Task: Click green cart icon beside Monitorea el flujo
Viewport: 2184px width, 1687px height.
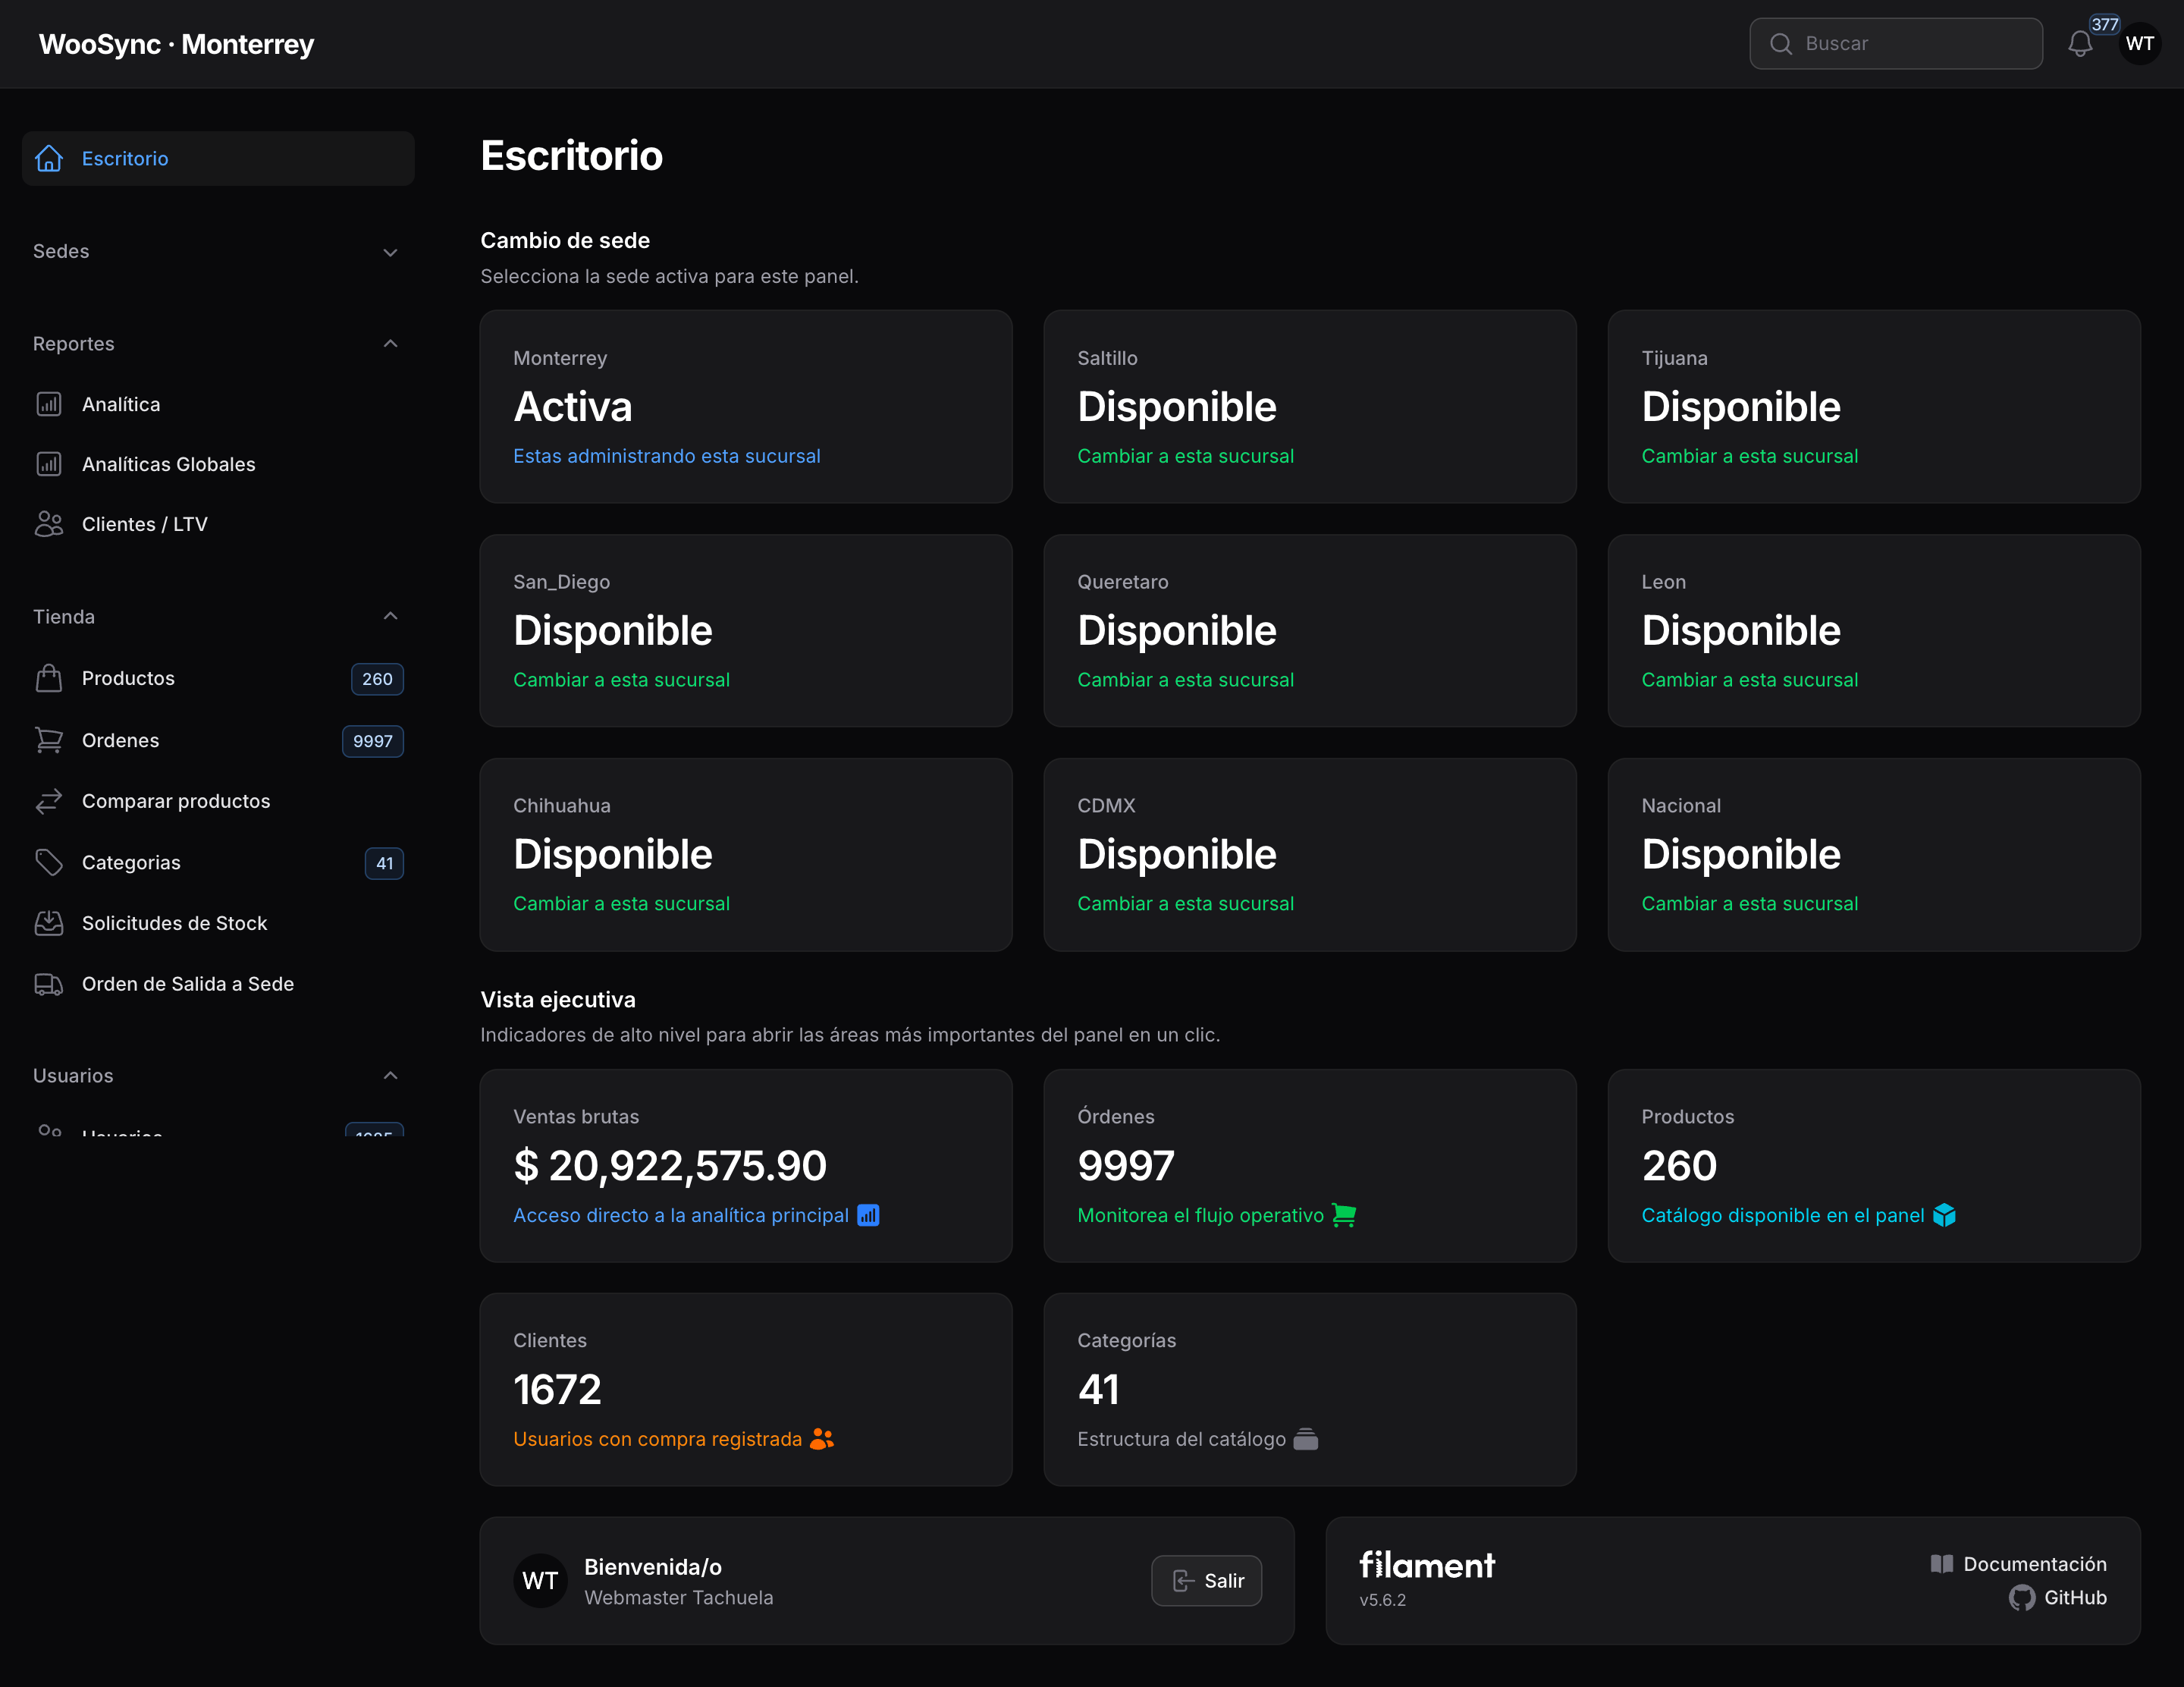Action: pyautogui.click(x=1344, y=1215)
